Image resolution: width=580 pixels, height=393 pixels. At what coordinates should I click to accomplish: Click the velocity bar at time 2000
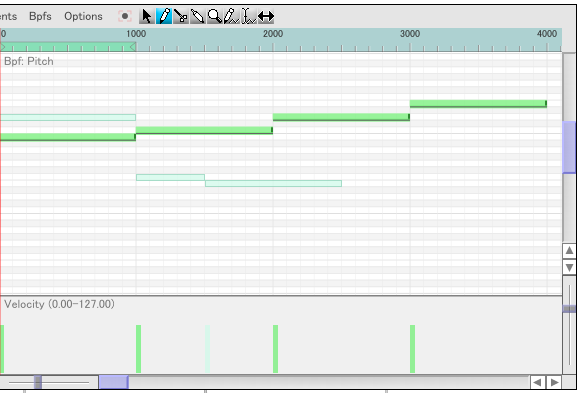point(275,349)
